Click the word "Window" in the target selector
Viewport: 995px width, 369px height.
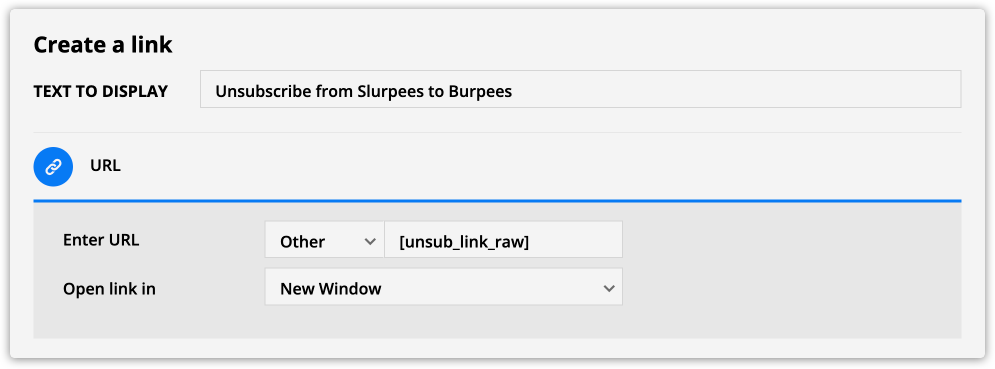pyautogui.click(x=350, y=289)
